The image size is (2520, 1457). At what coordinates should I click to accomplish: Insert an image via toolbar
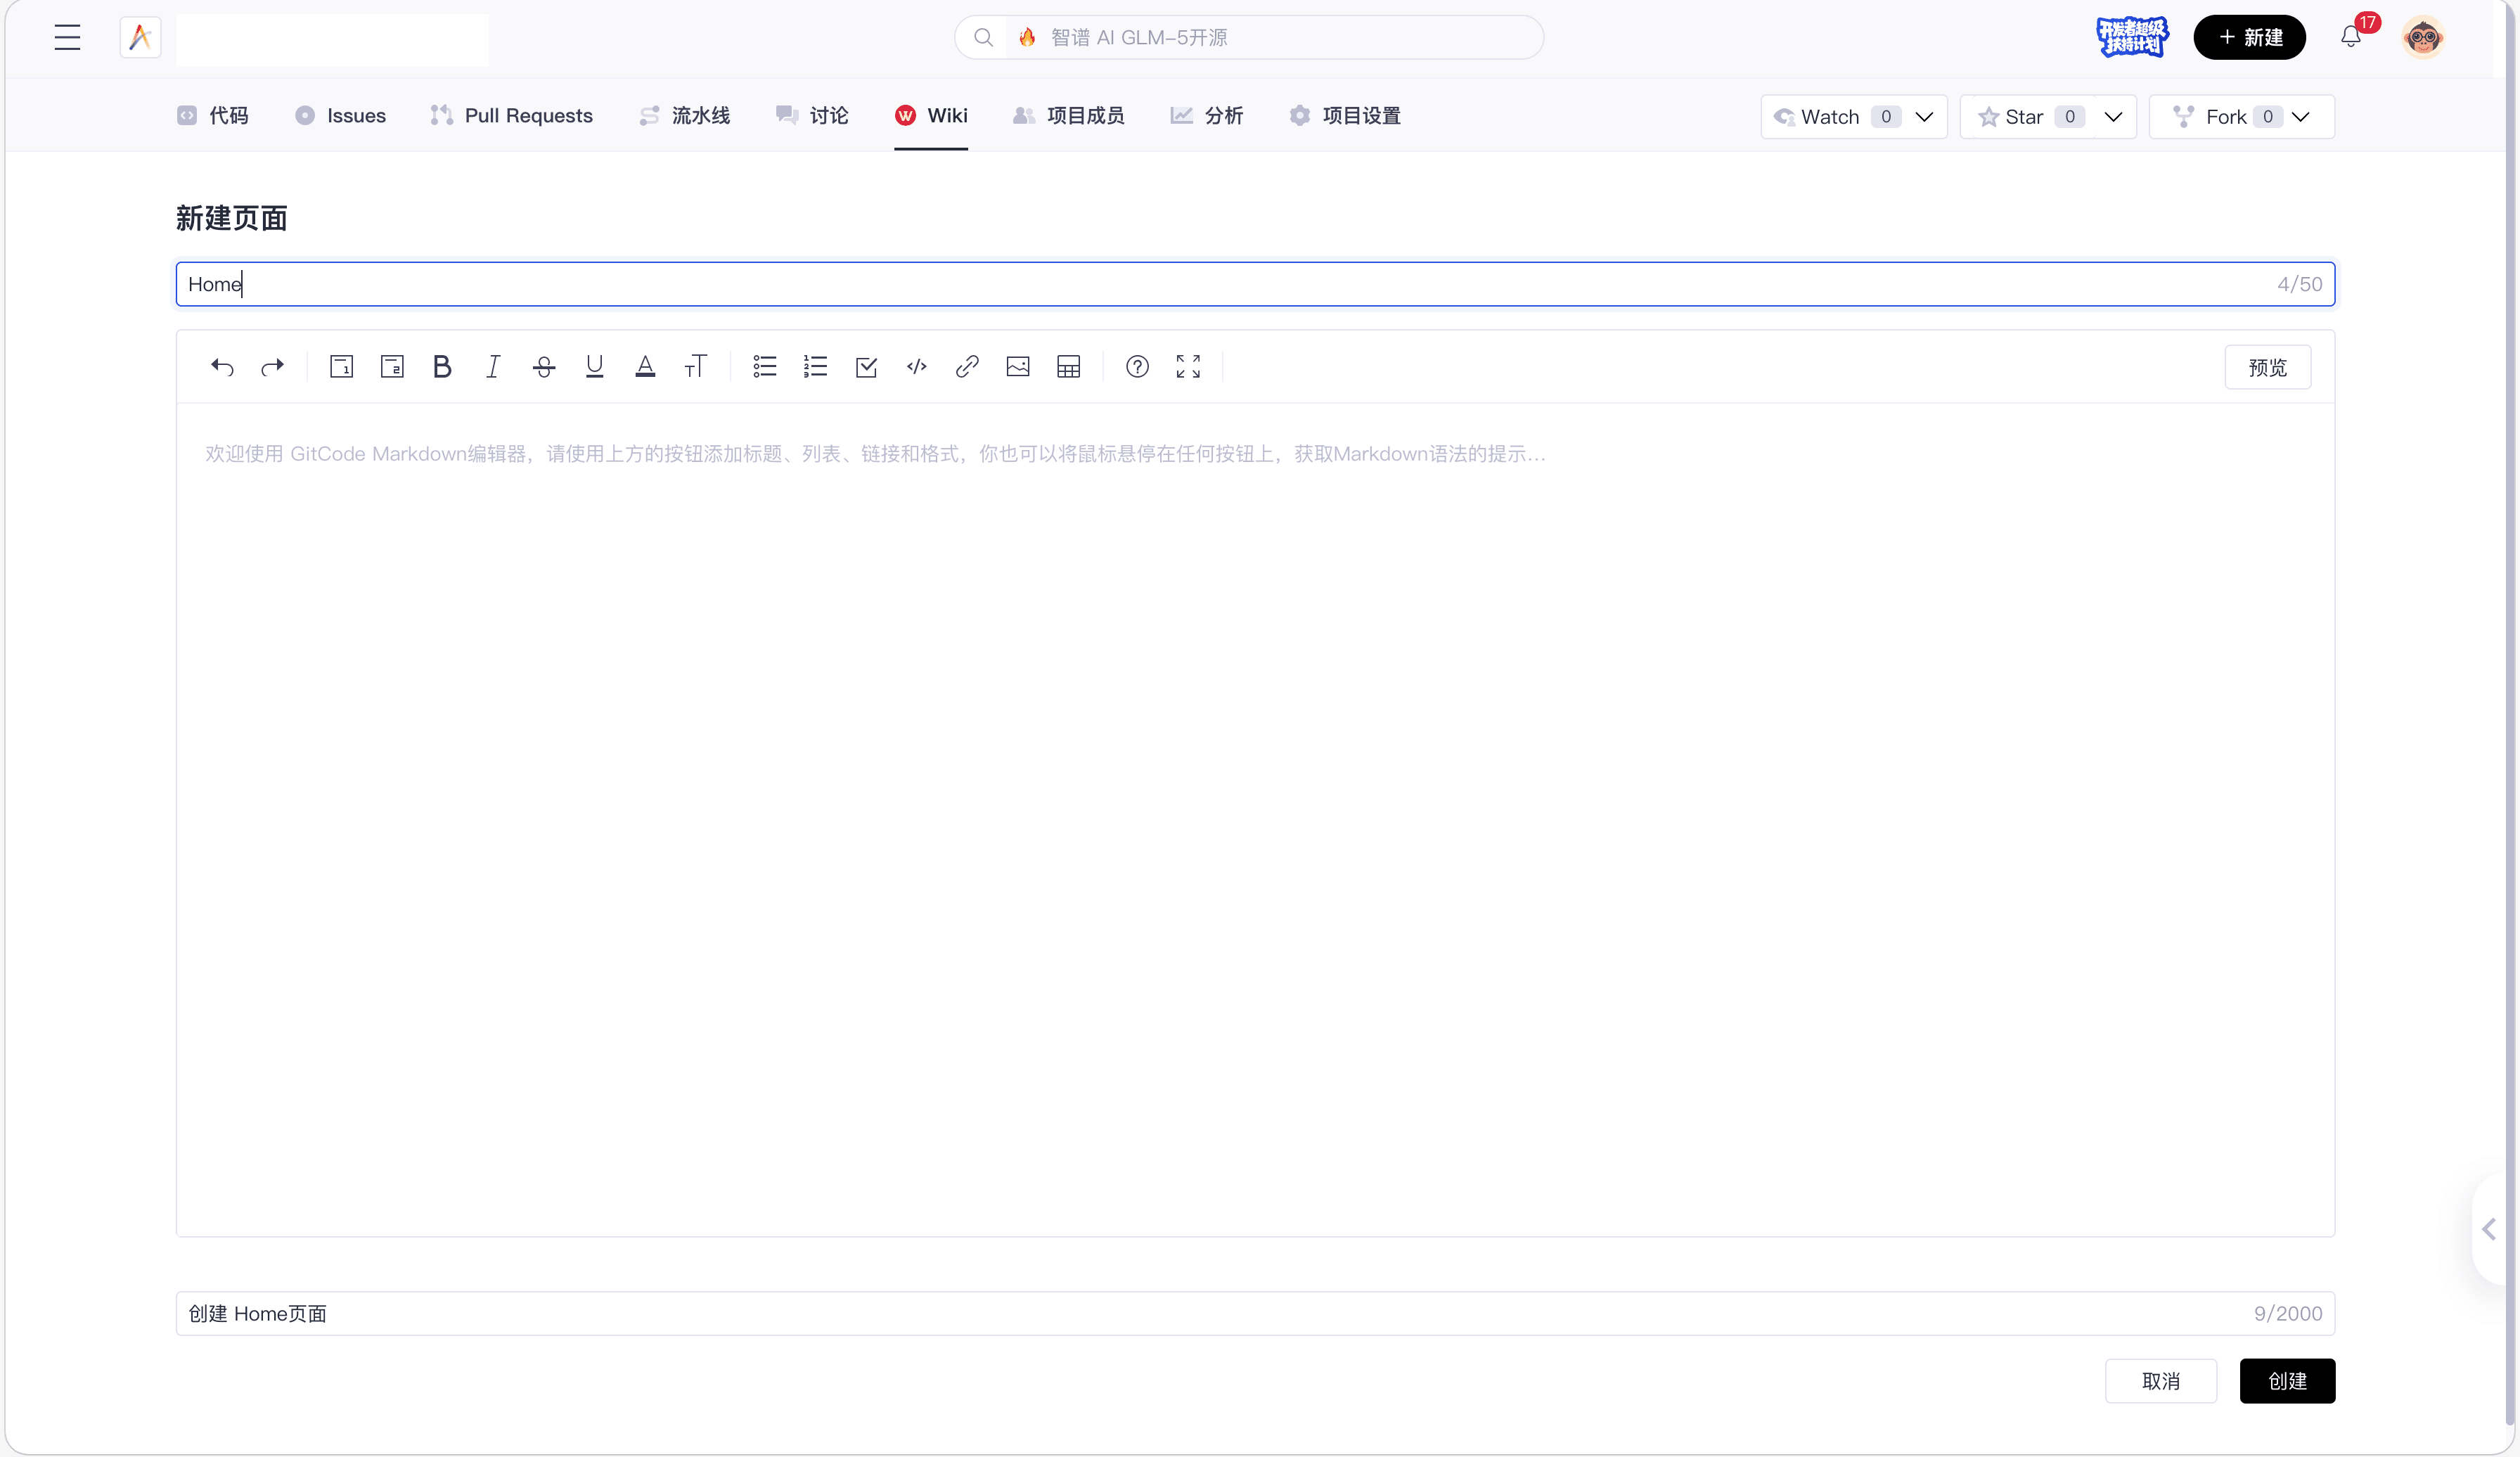pyautogui.click(x=1018, y=367)
